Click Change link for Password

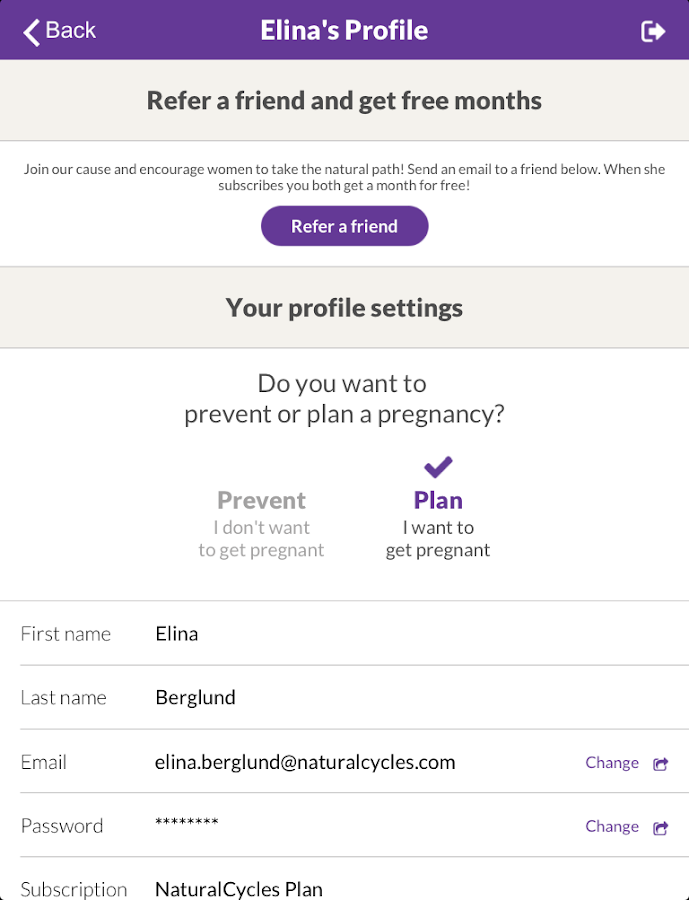pos(612,827)
